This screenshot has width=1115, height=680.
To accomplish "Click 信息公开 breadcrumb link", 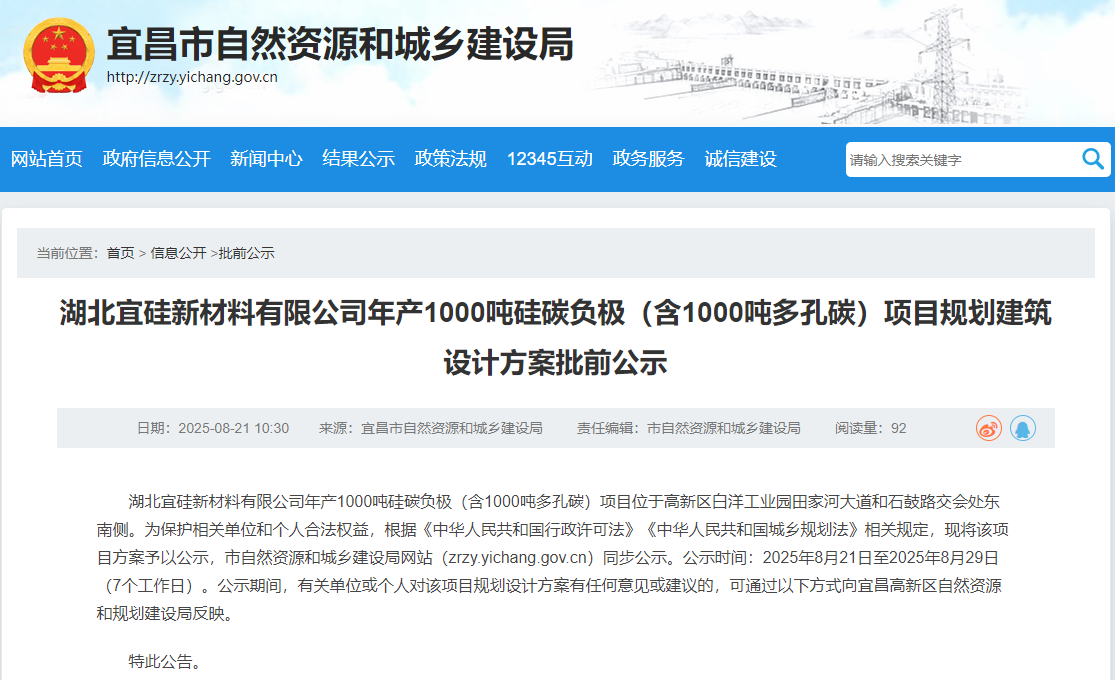I will coord(178,253).
